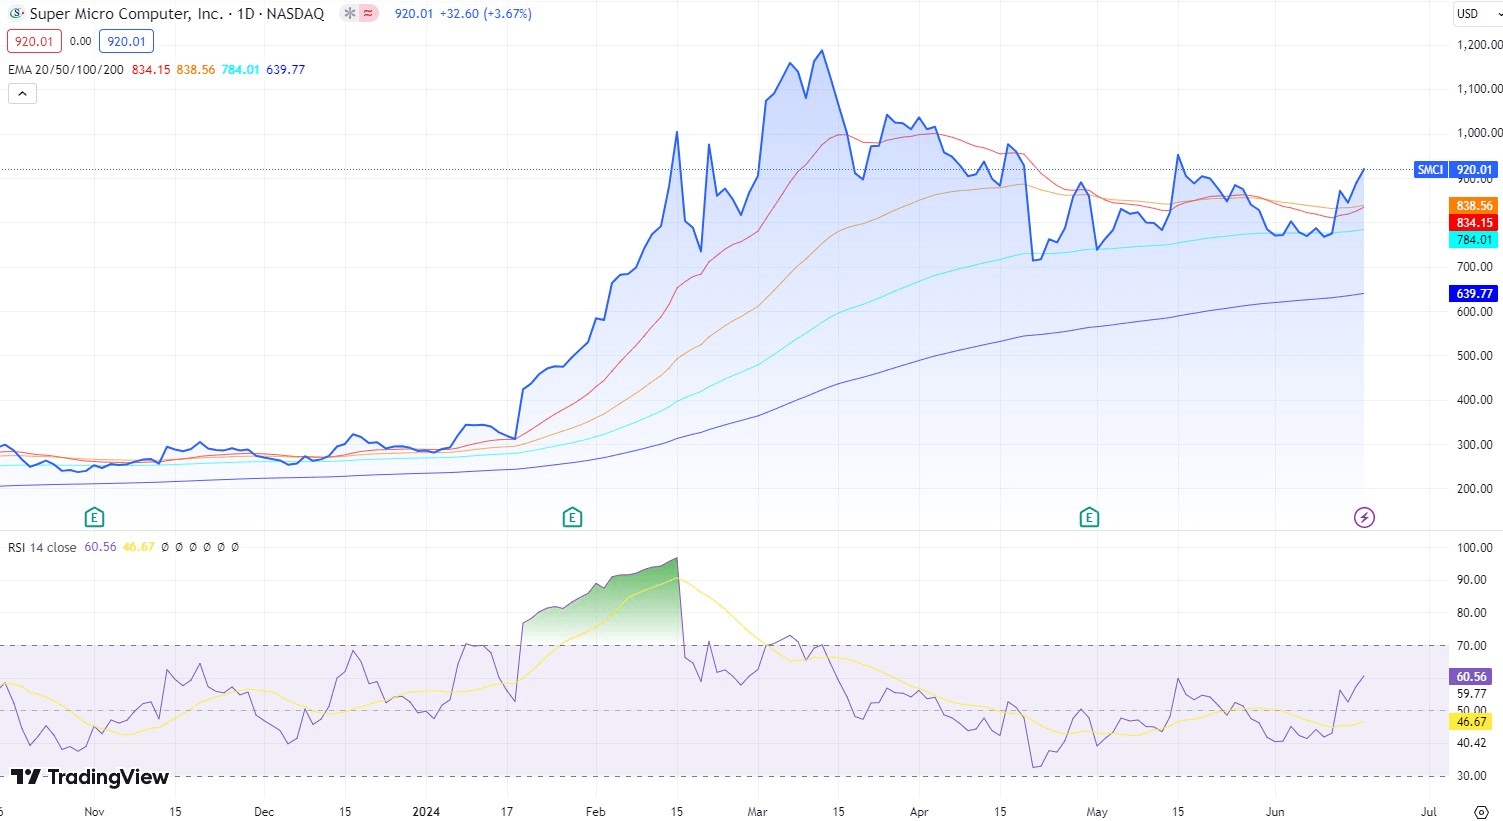Viewport: 1503px width, 821px height.
Task: Click the approximate data indicator icon
Action: click(x=369, y=14)
